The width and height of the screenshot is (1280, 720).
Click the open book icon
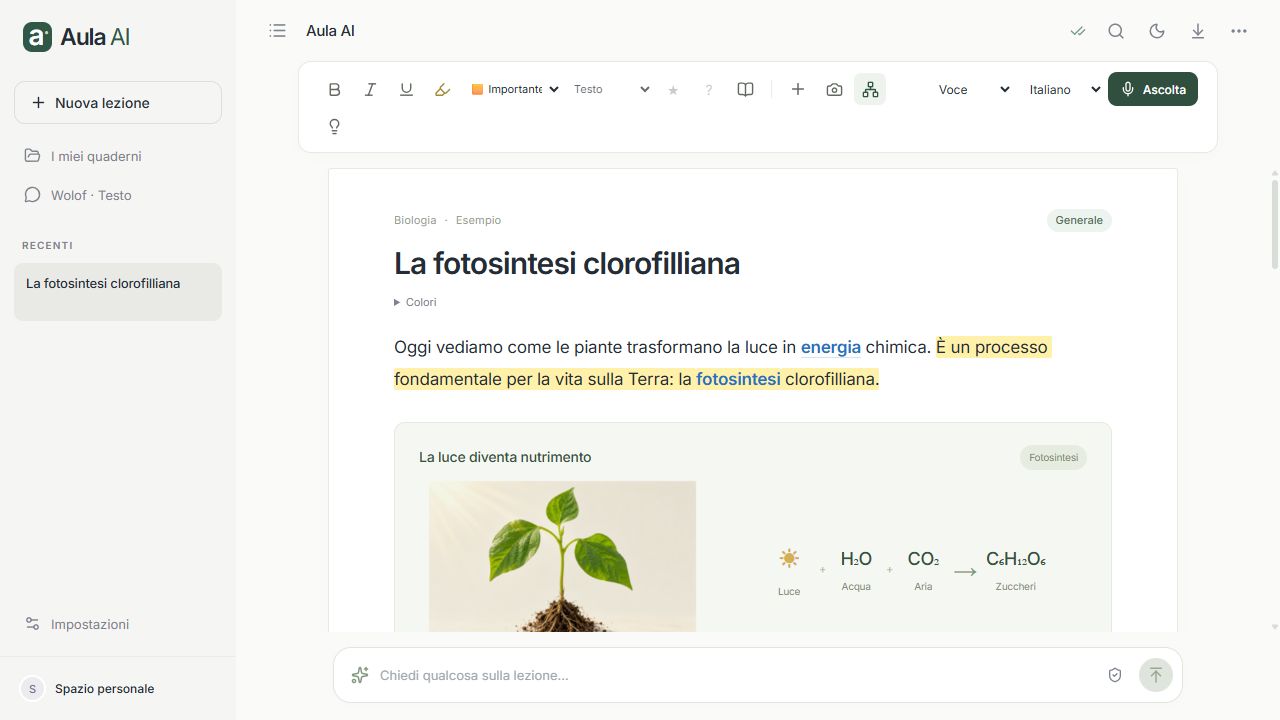point(745,90)
